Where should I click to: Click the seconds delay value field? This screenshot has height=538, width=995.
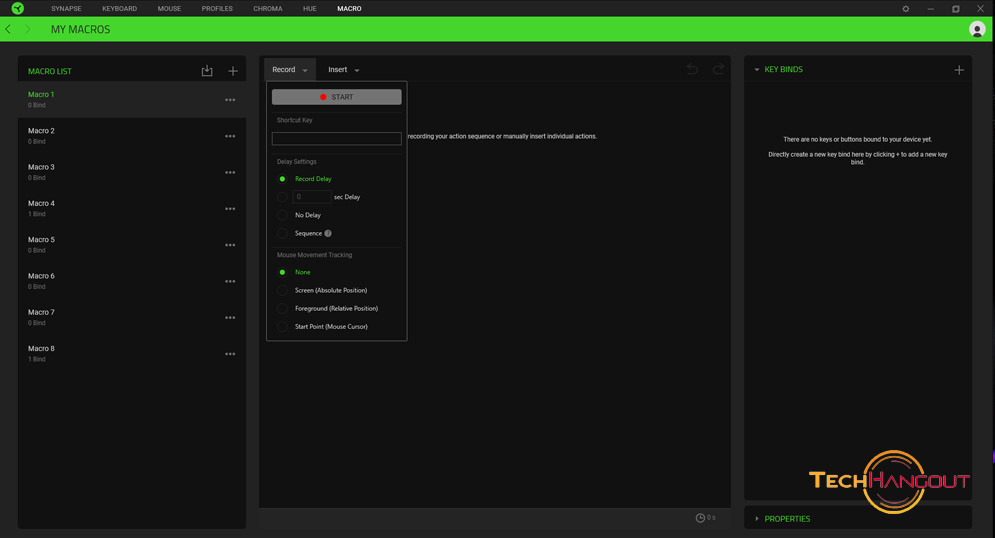(312, 197)
